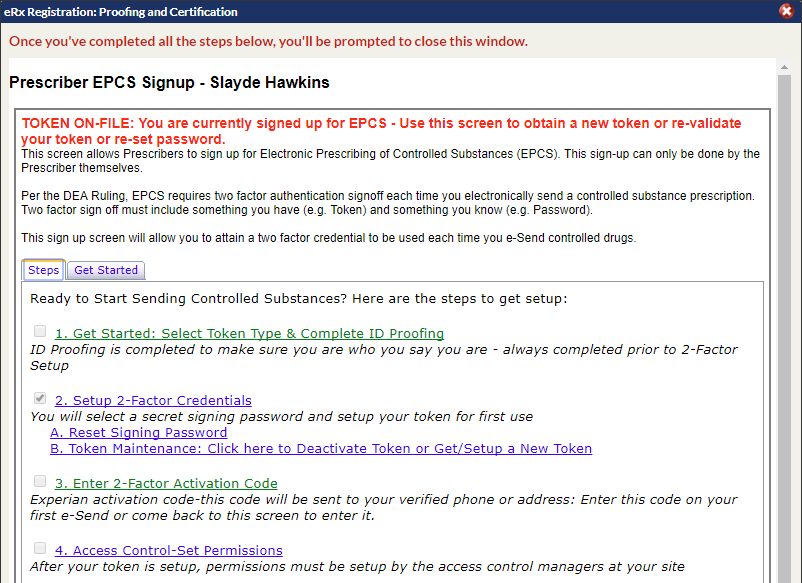Click the window title 'eRx Registration: Proofing and Certification'
The width and height of the screenshot is (802, 583).
[x=121, y=12]
